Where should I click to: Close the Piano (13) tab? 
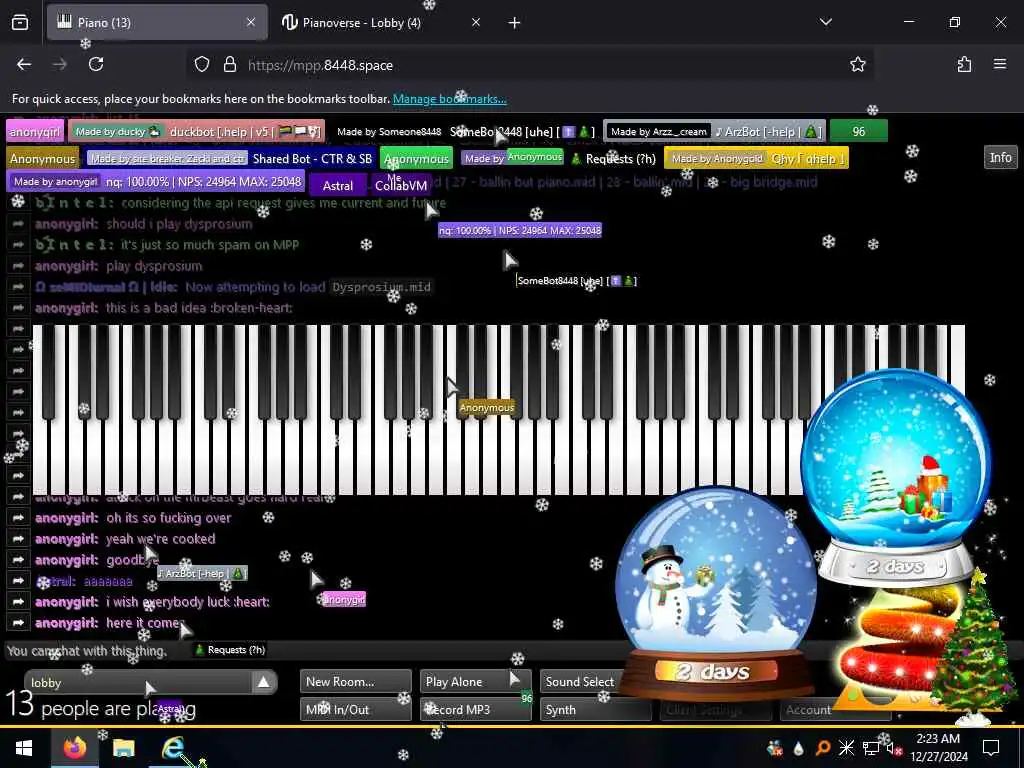[x=251, y=23]
